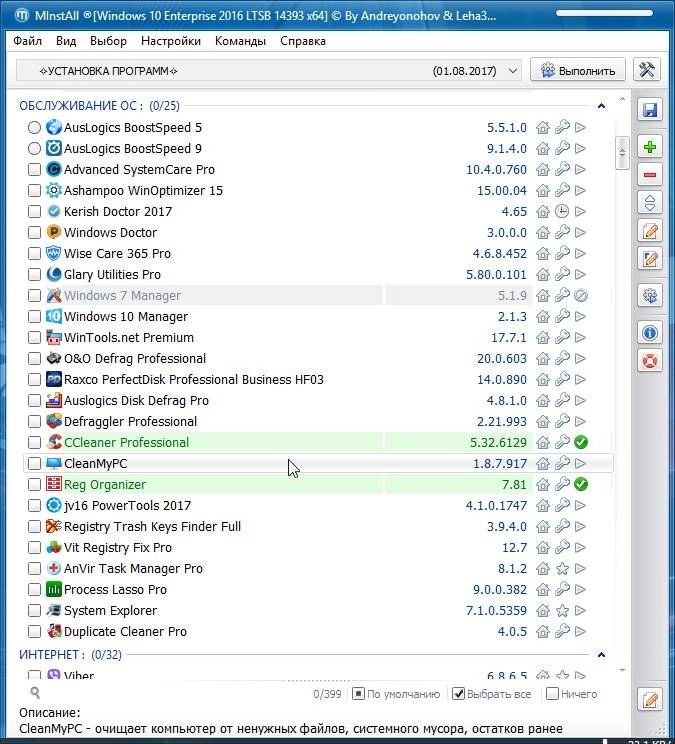Click the scroll-up arrow of the program list
The width and height of the screenshot is (675, 744).
click(622, 99)
